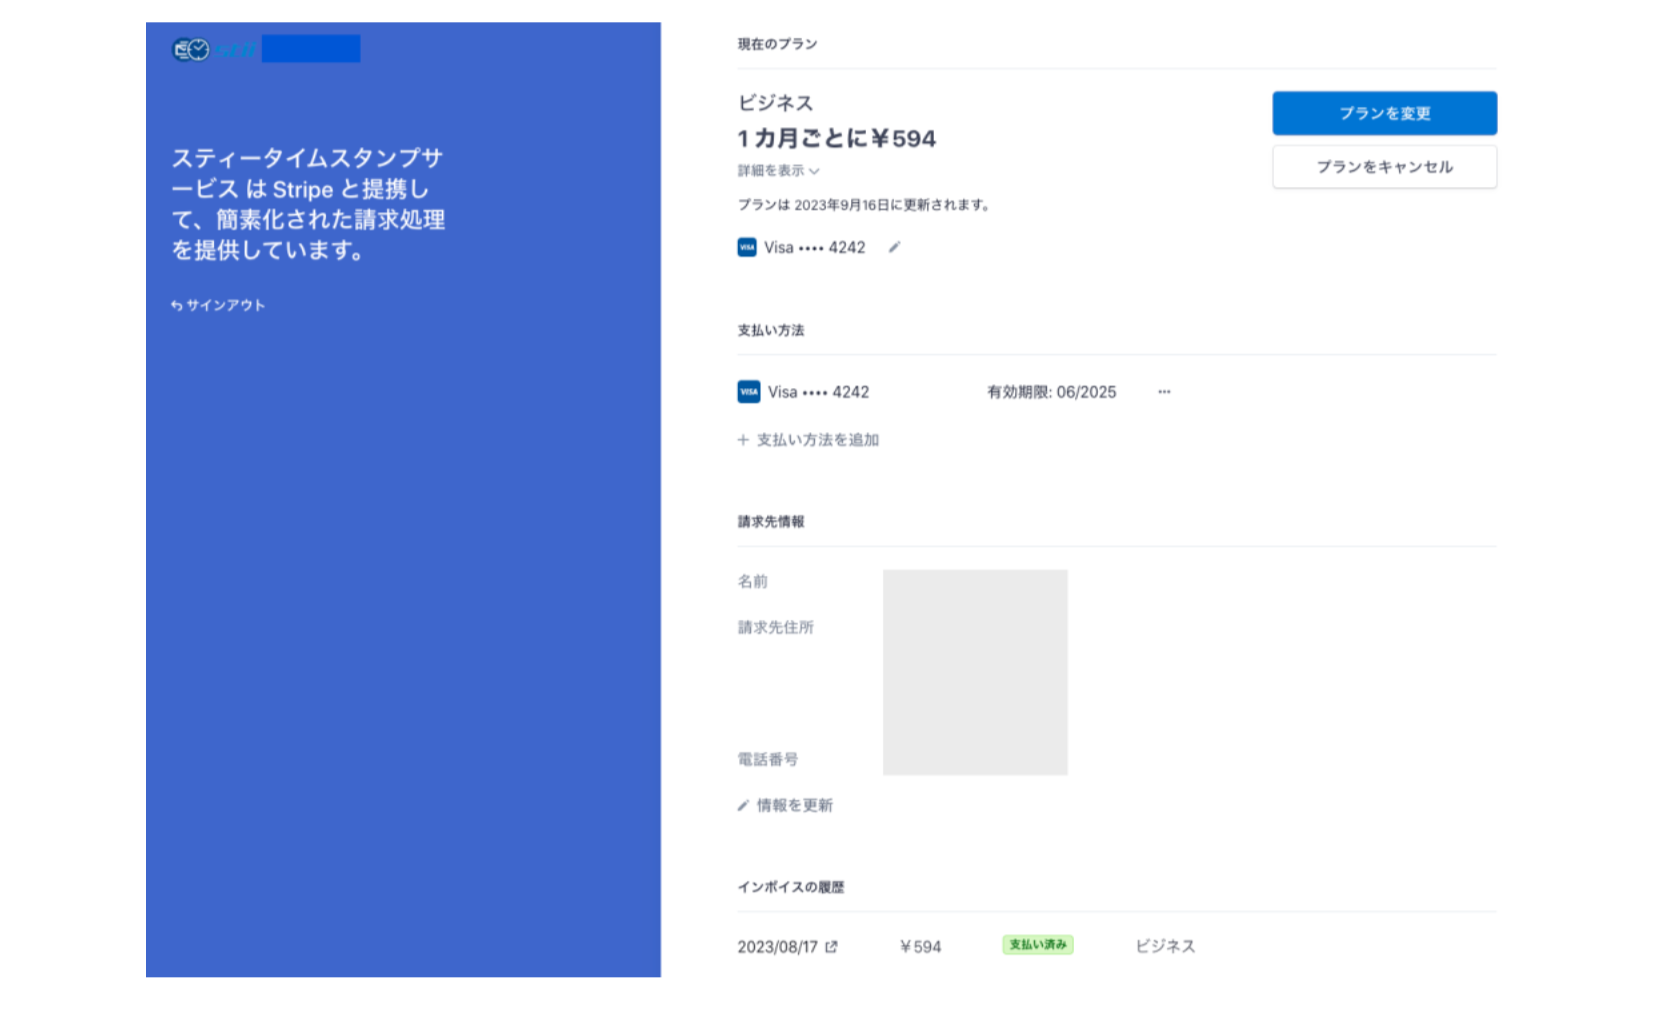Click plus icon for 支払い方法を追加
This screenshot has width=1658, height=1033.
[x=743, y=440]
